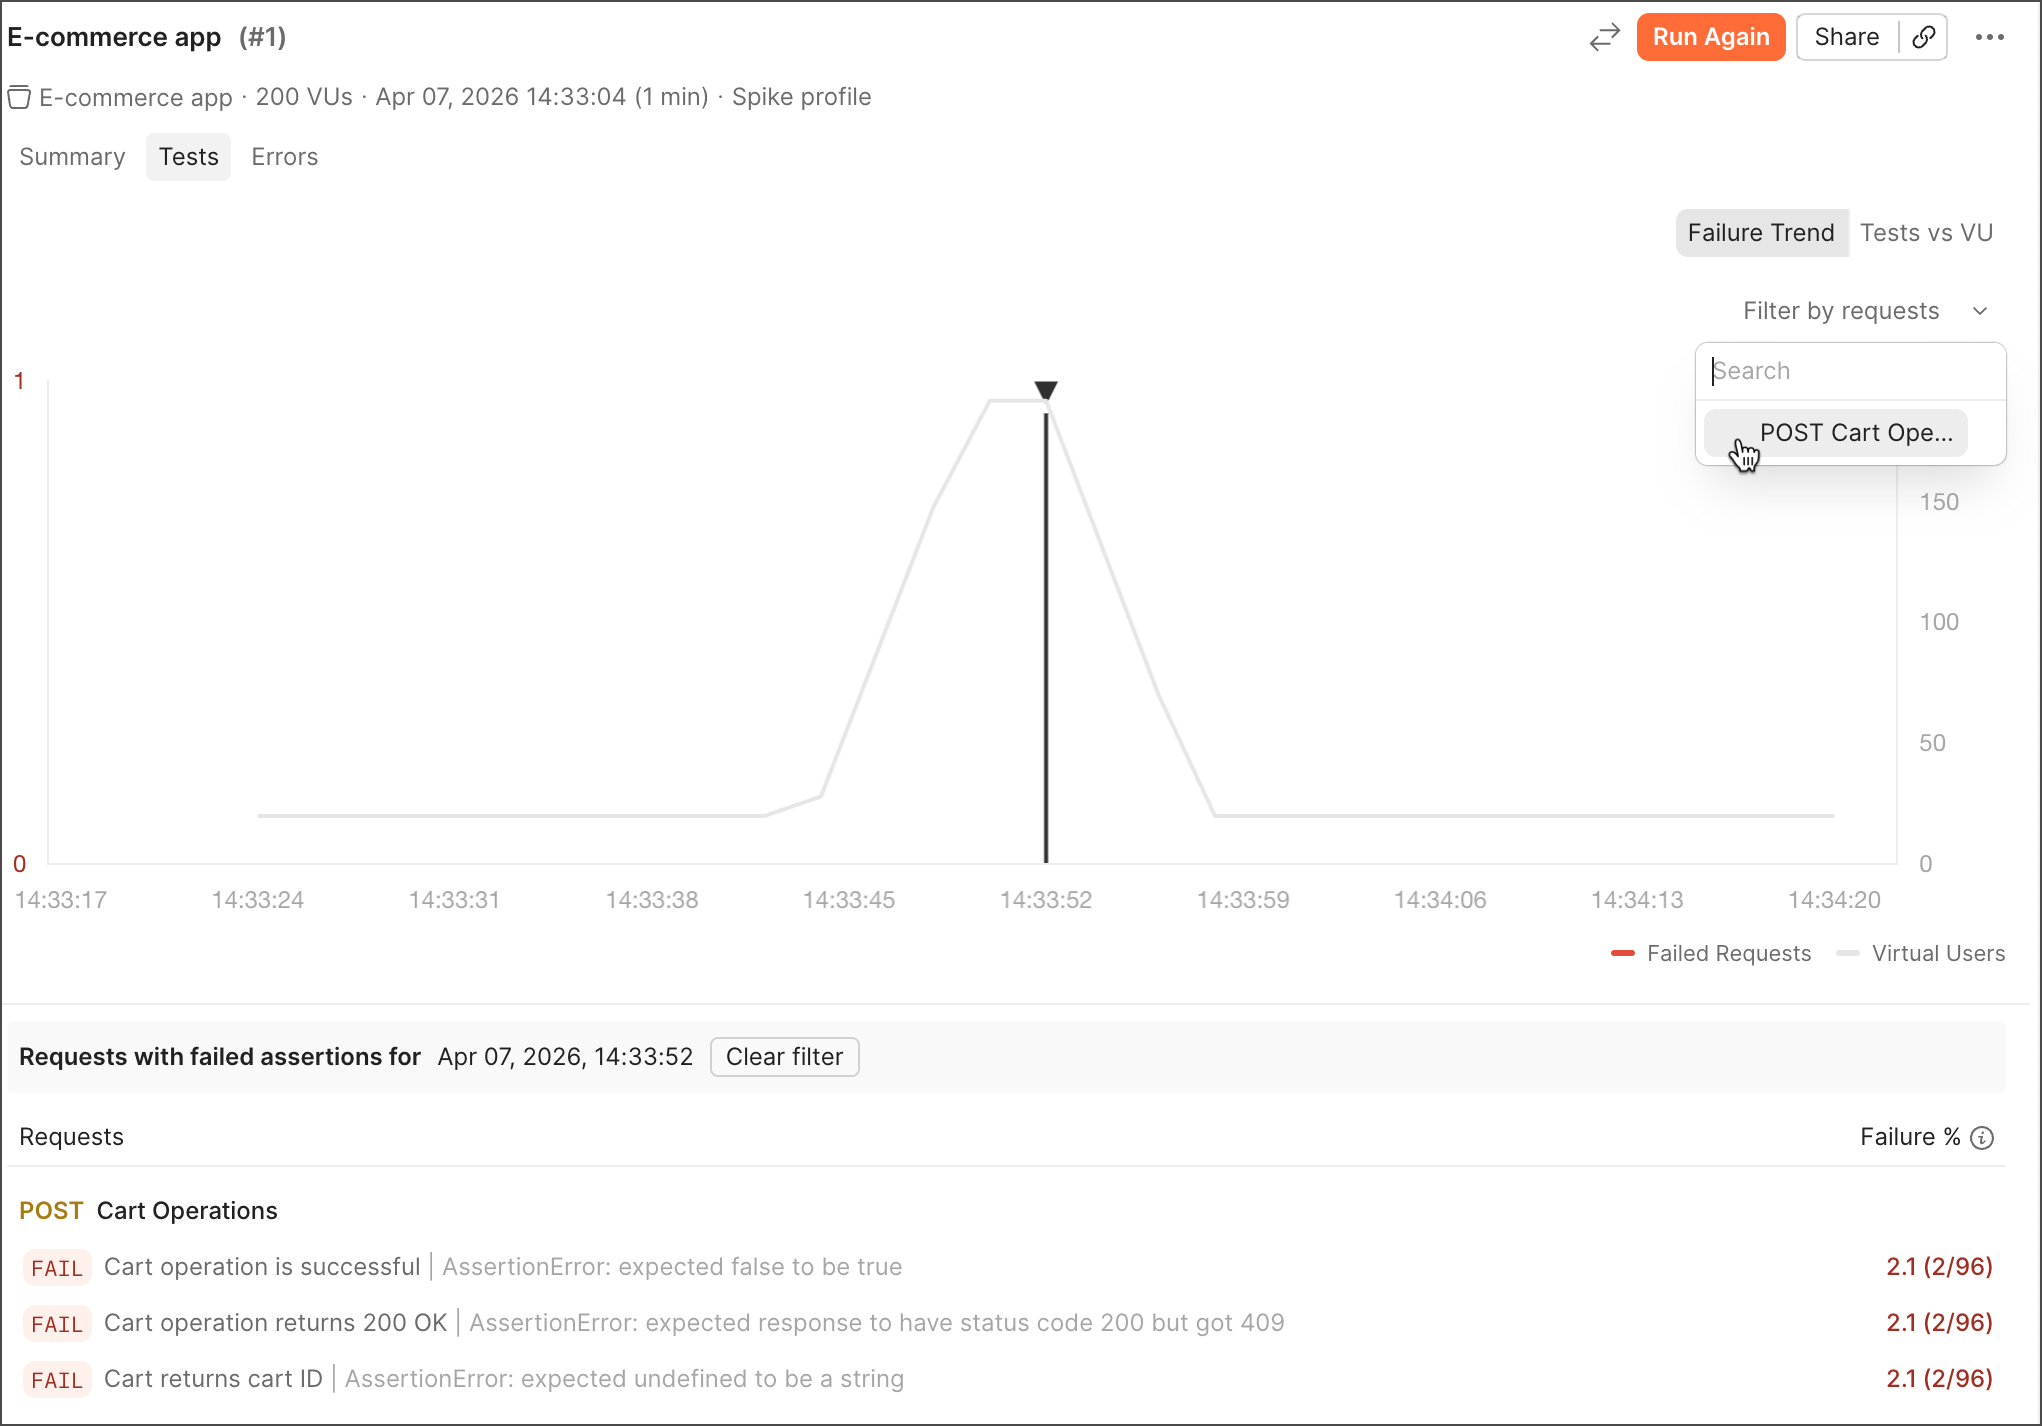Collapse the request filter chevron
The image size is (2042, 1426).
click(x=1981, y=310)
